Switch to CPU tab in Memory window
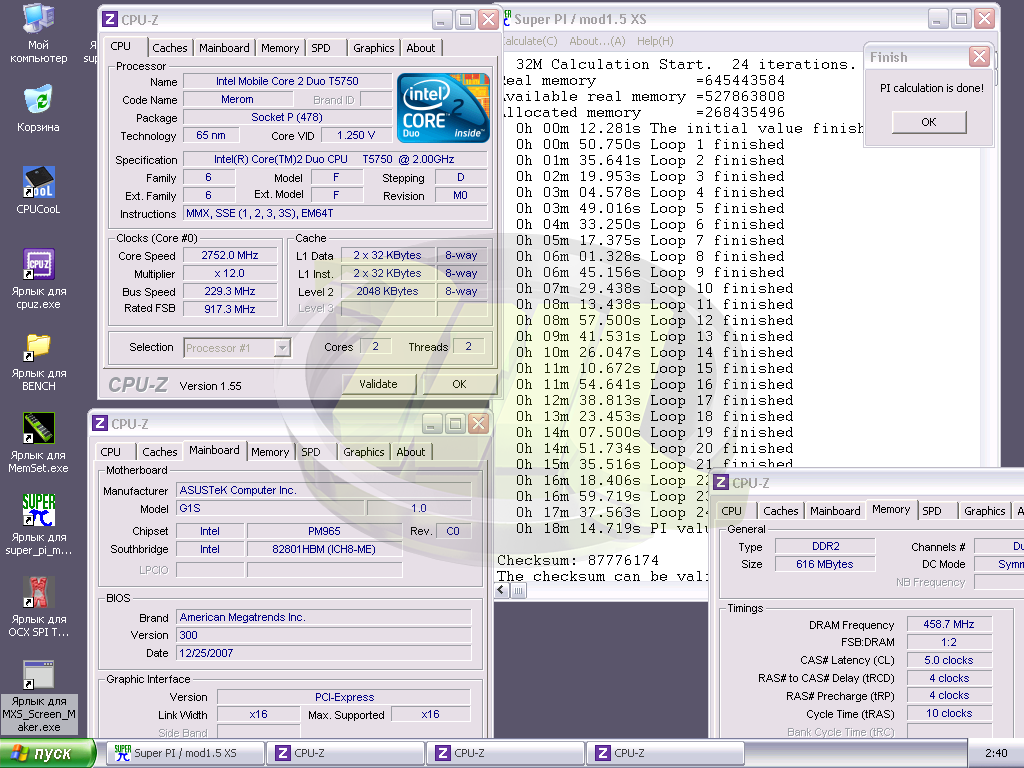 [731, 511]
